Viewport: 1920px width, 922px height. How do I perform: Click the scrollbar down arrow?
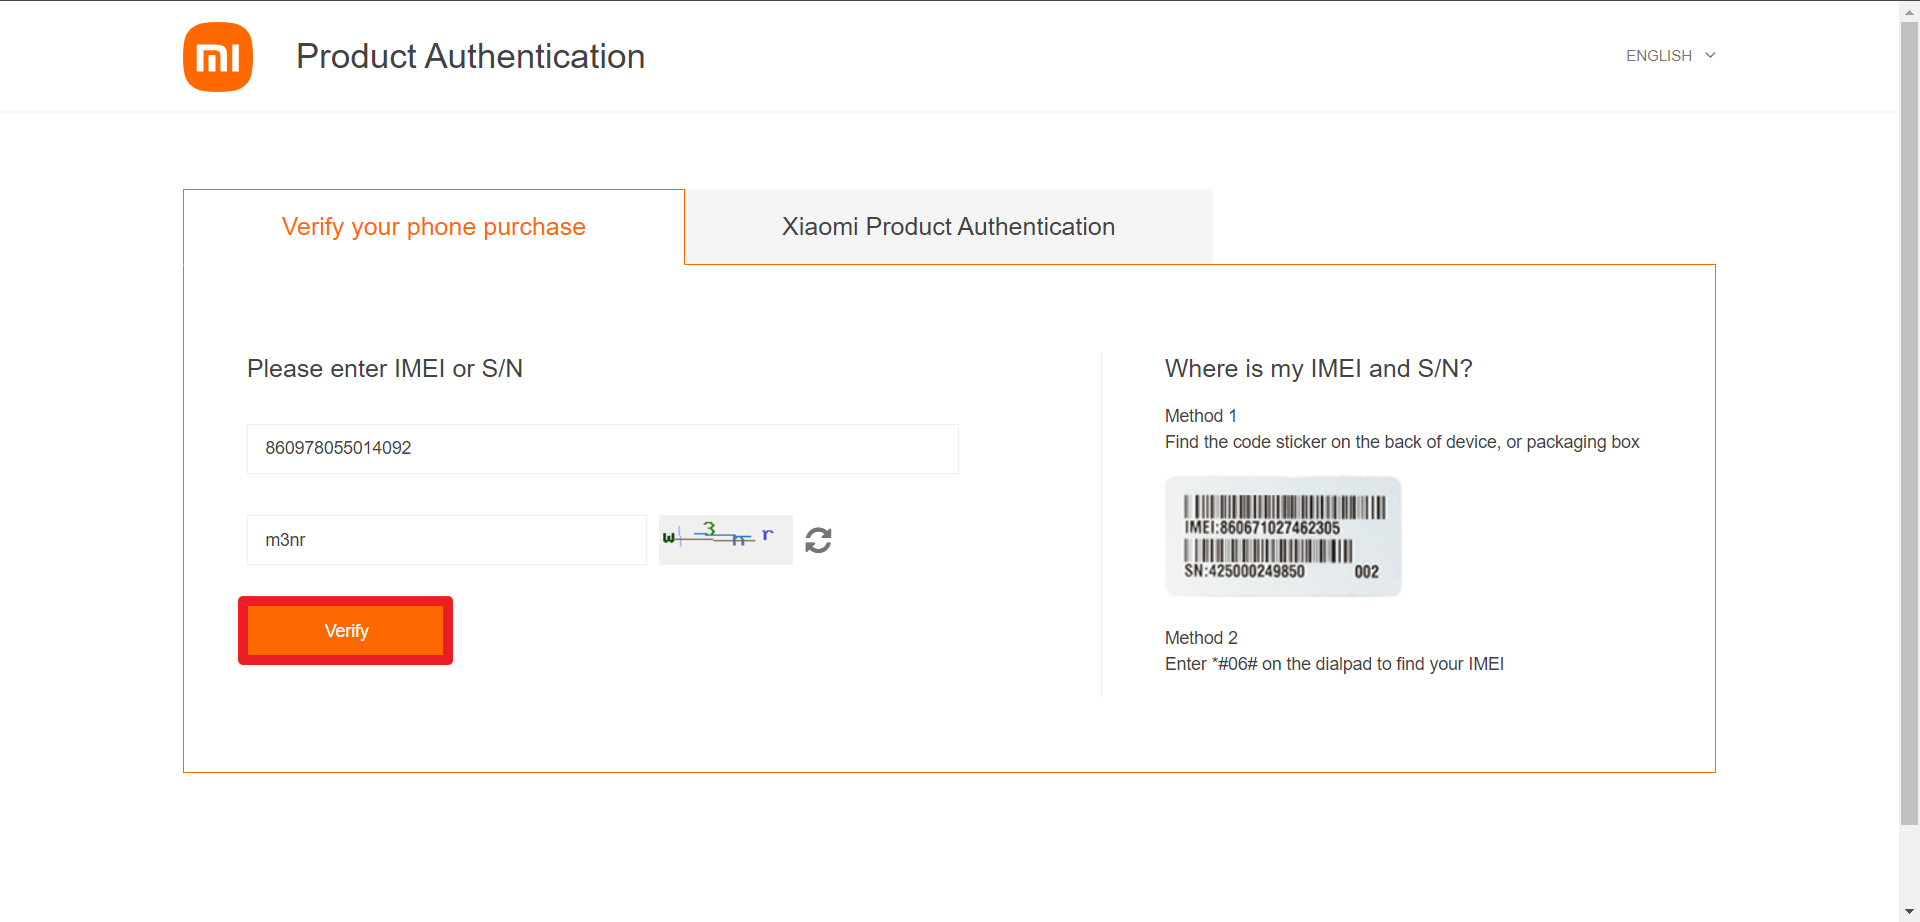point(1909,912)
